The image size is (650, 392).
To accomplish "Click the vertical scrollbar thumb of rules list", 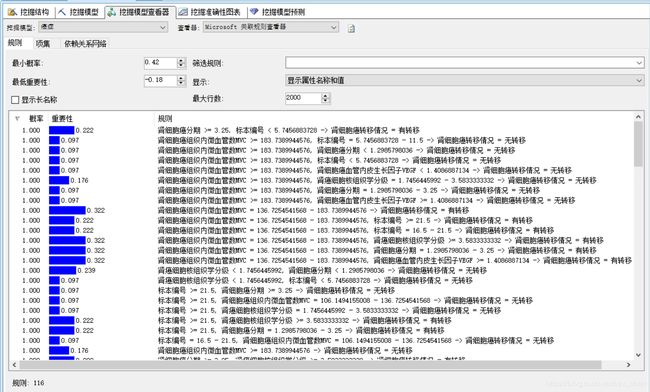I will point(638,144).
